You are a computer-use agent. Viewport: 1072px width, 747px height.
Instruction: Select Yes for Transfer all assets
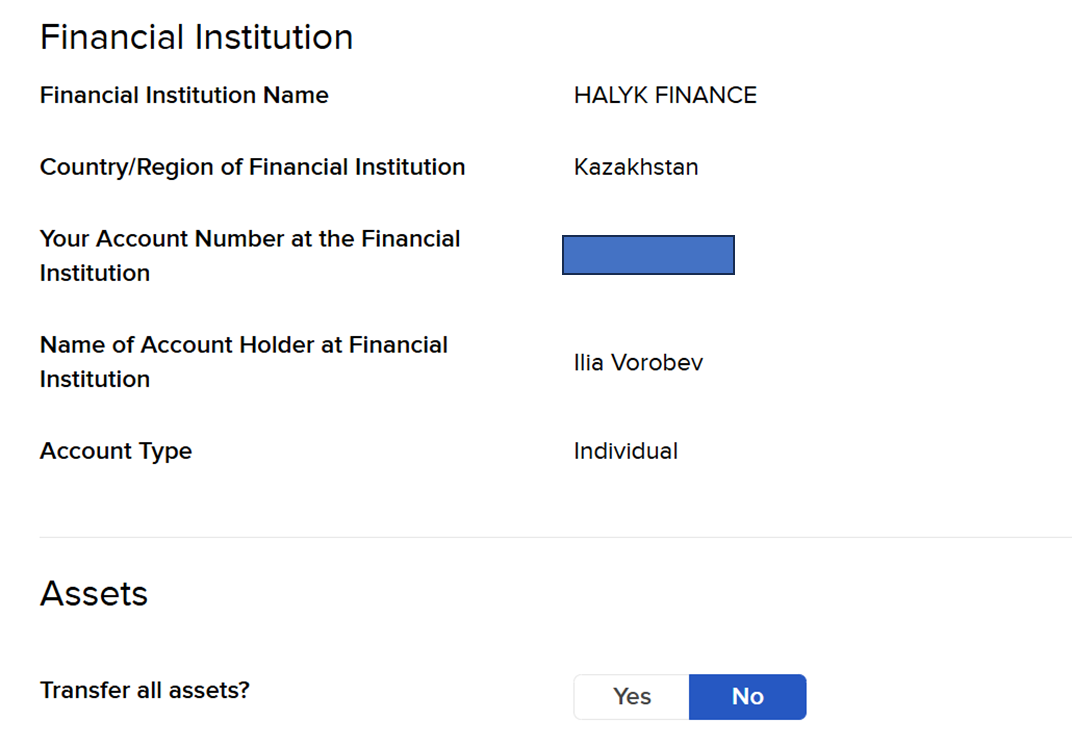(x=632, y=697)
